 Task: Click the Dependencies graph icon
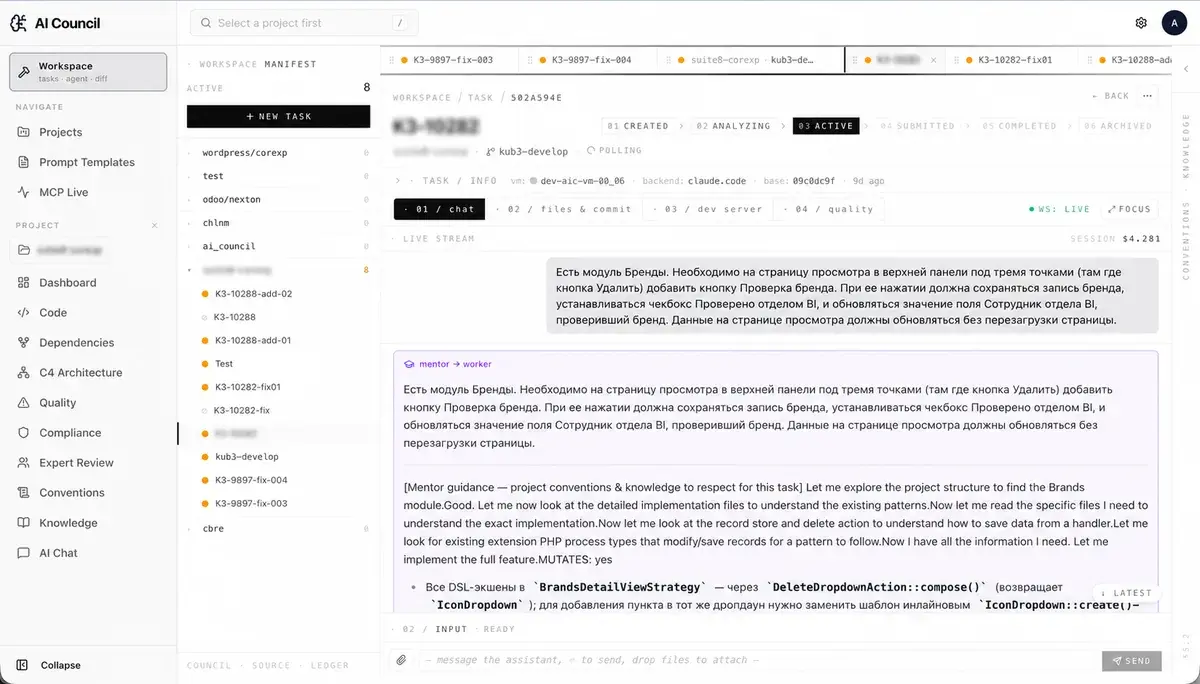[x=24, y=343]
